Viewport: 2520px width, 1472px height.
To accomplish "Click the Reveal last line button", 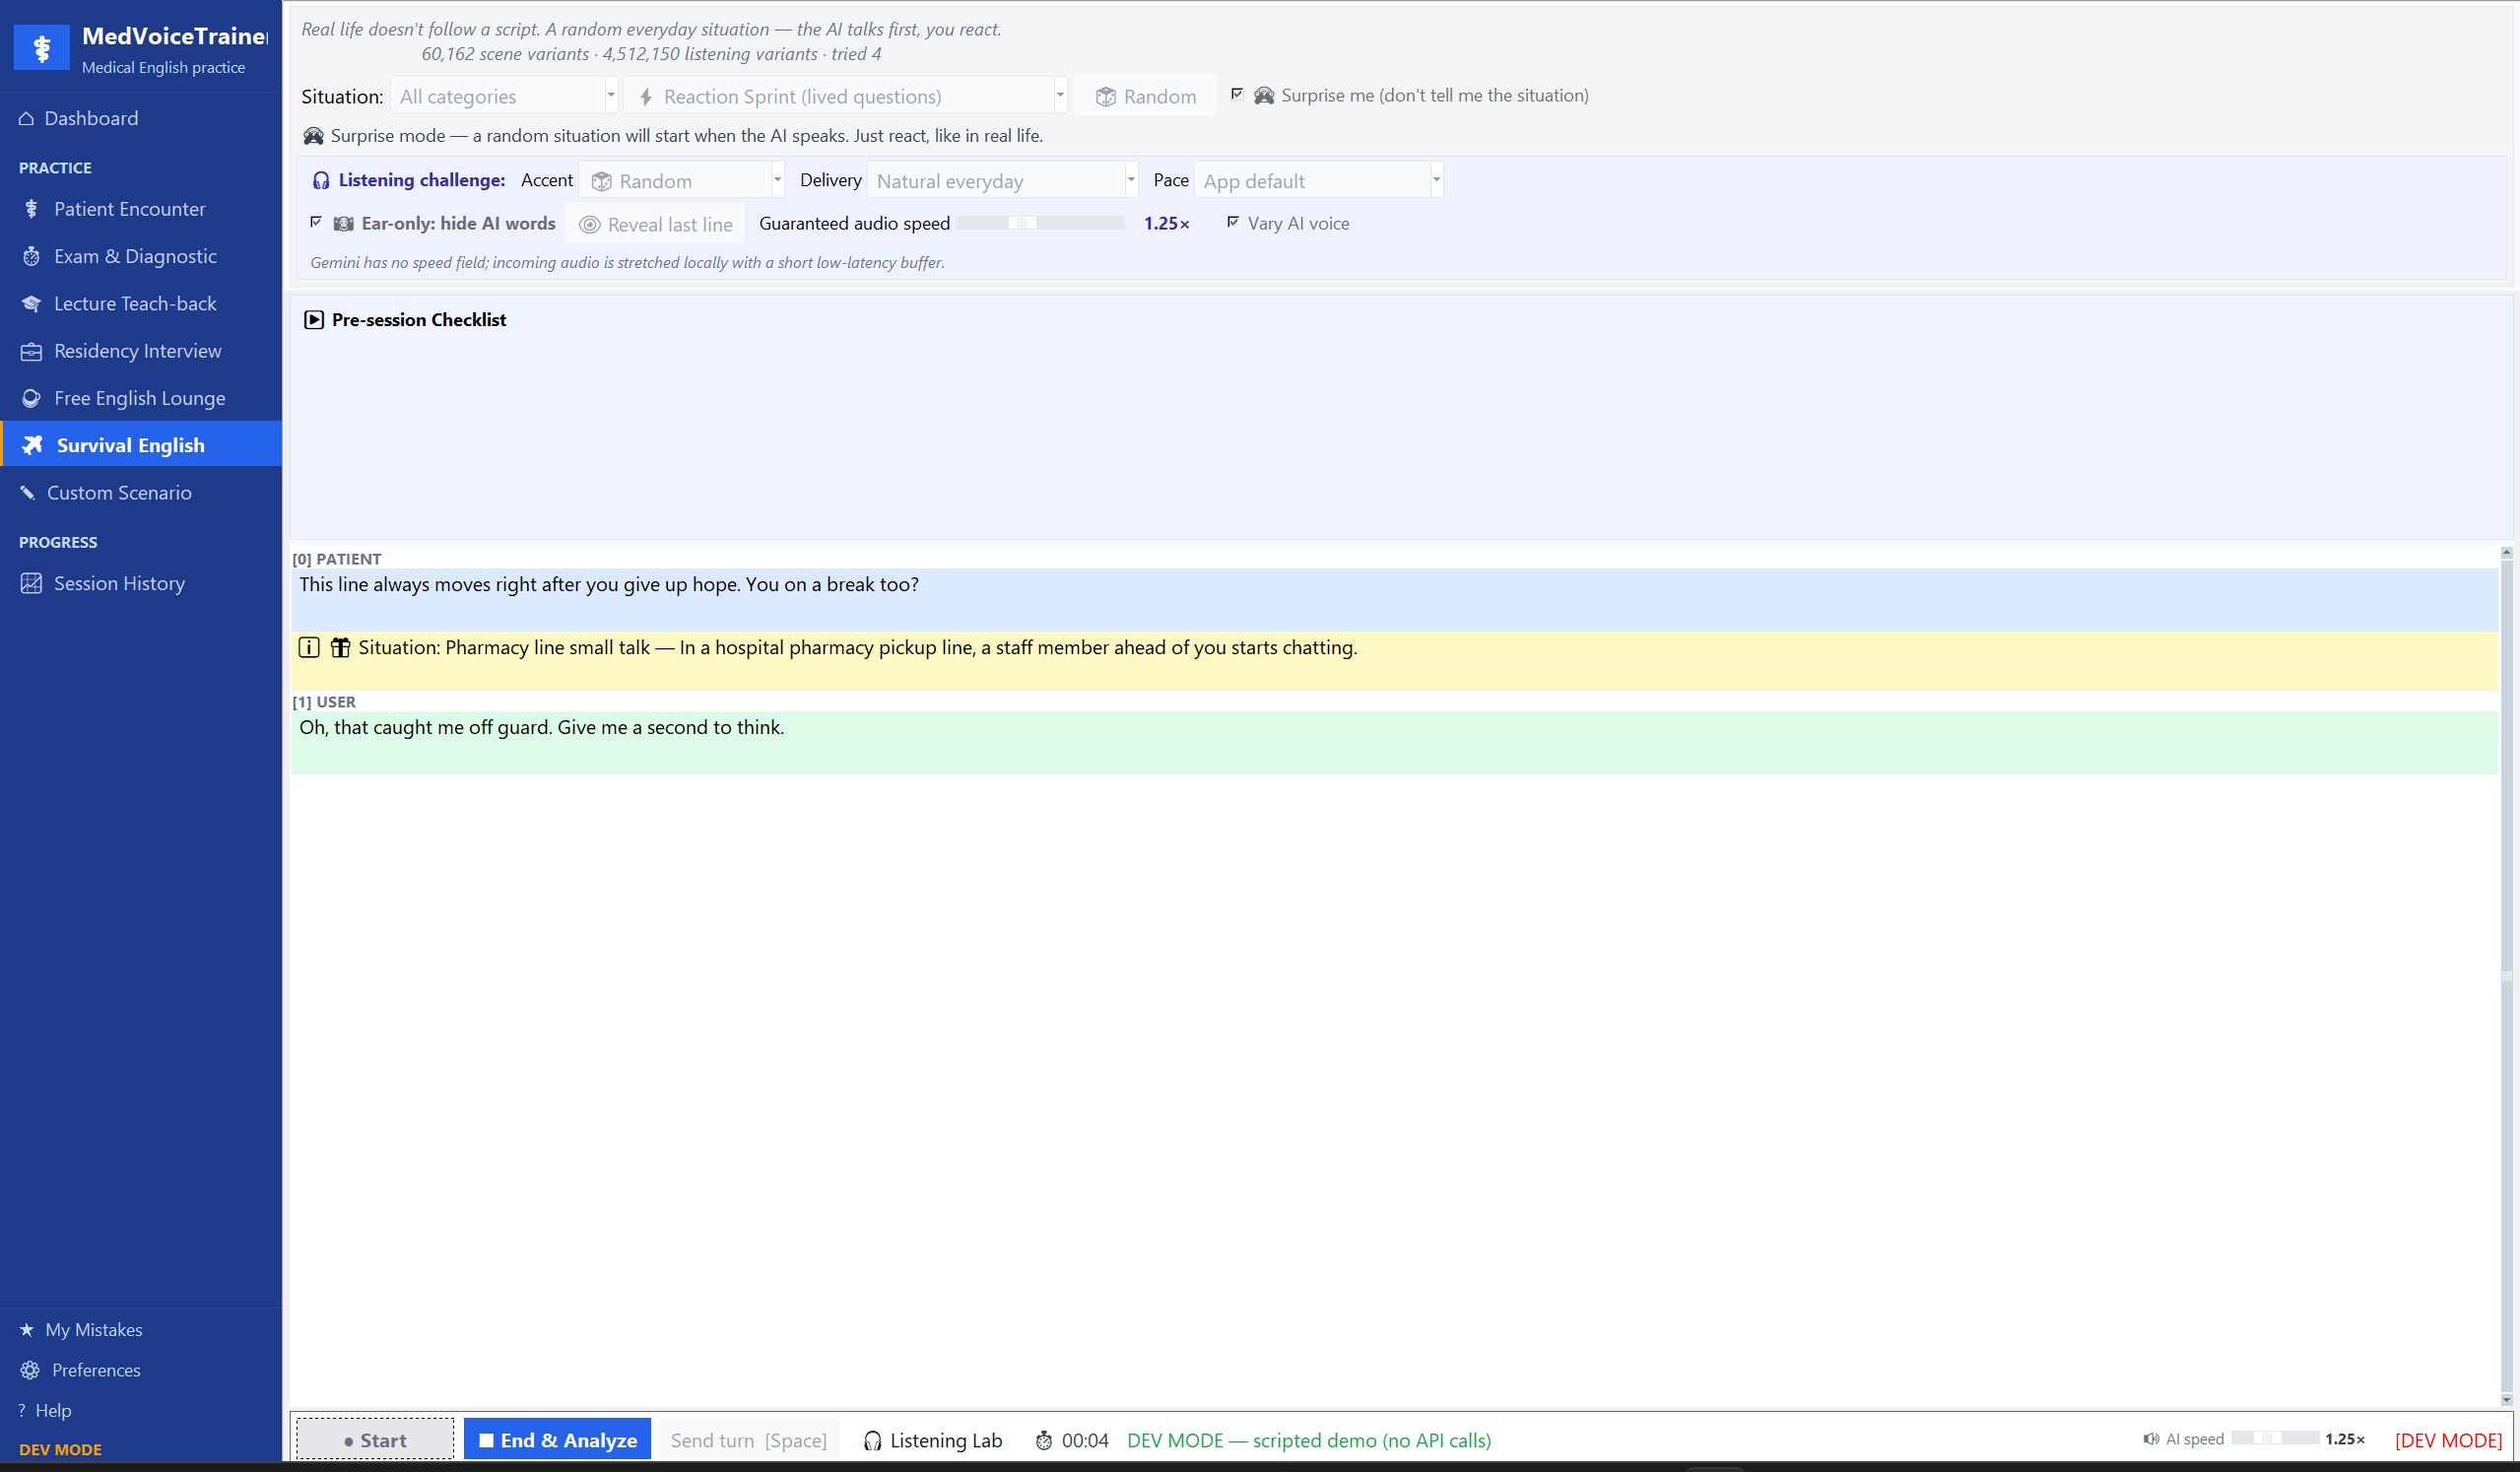I will pos(655,224).
